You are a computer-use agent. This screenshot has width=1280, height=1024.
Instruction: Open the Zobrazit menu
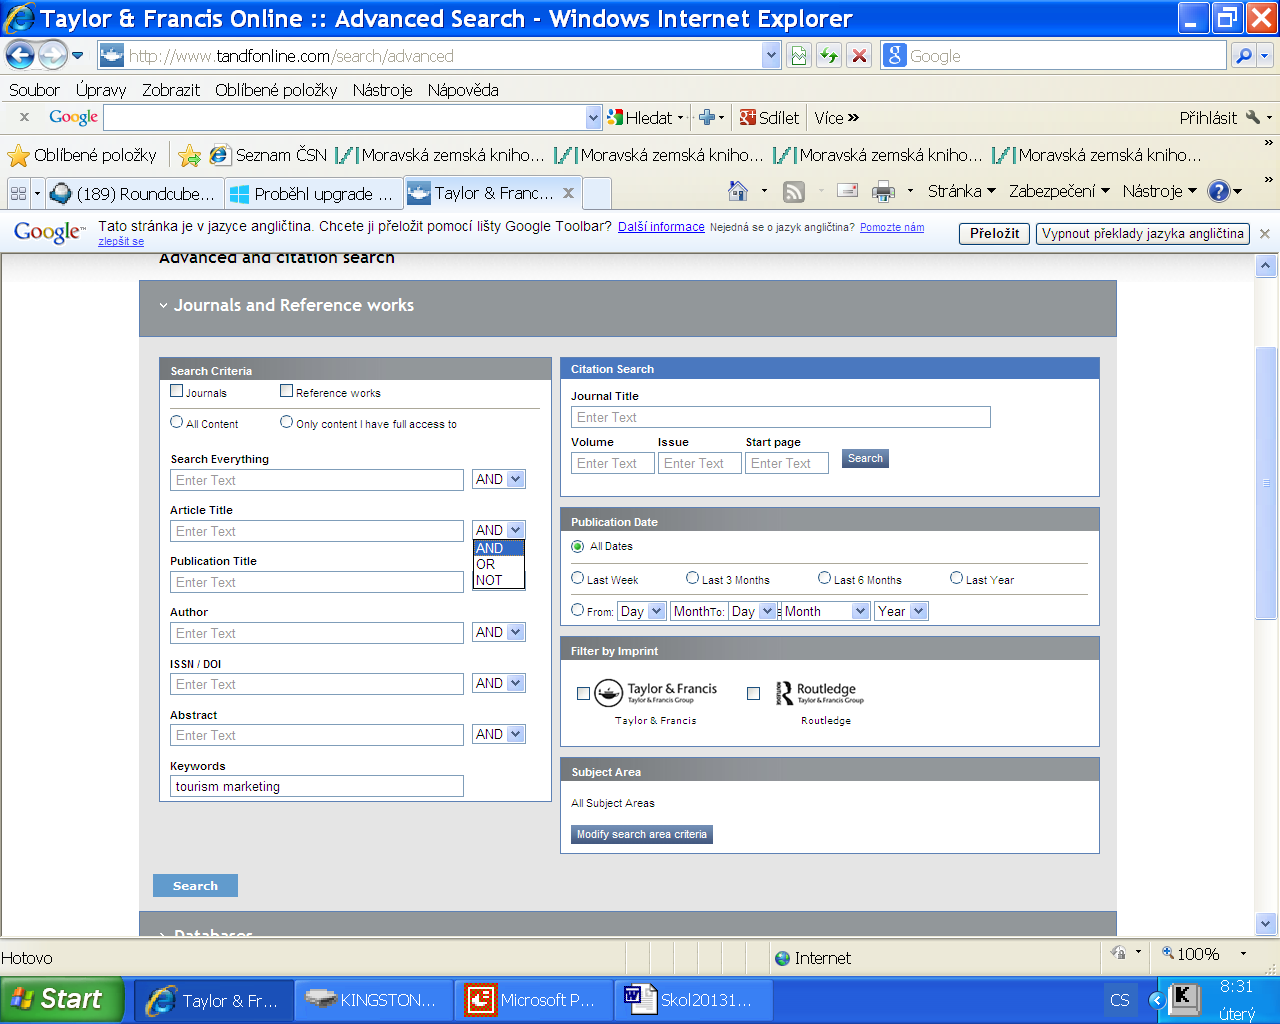coord(171,90)
